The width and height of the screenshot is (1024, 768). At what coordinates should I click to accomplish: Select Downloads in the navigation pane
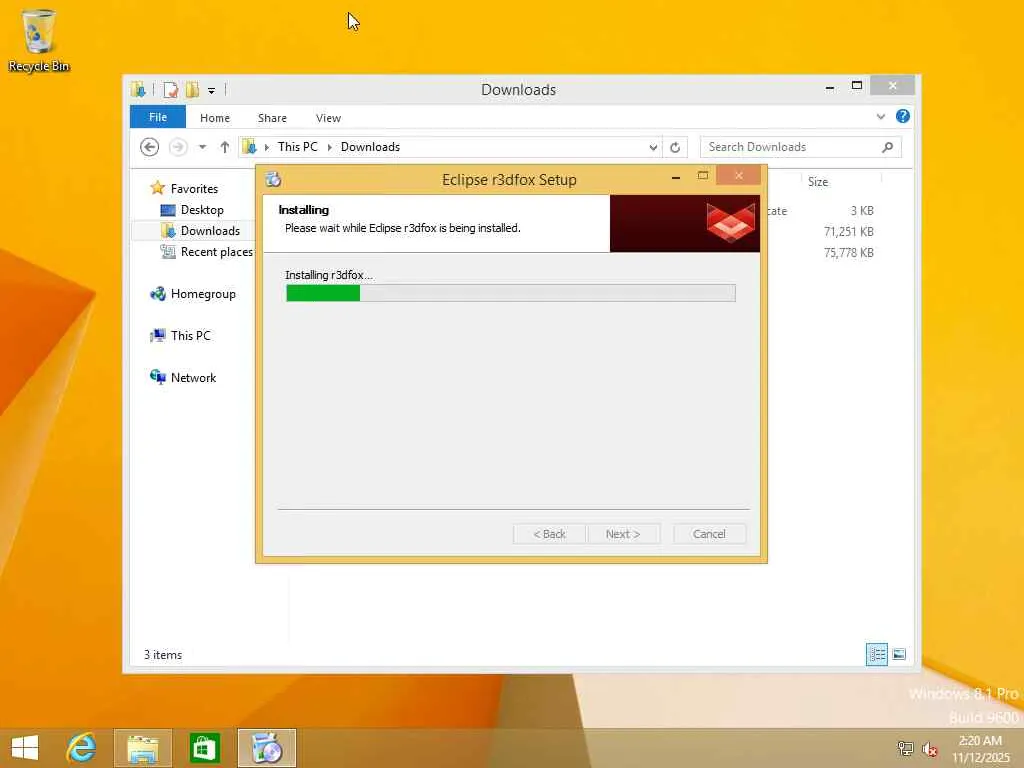[x=210, y=231]
